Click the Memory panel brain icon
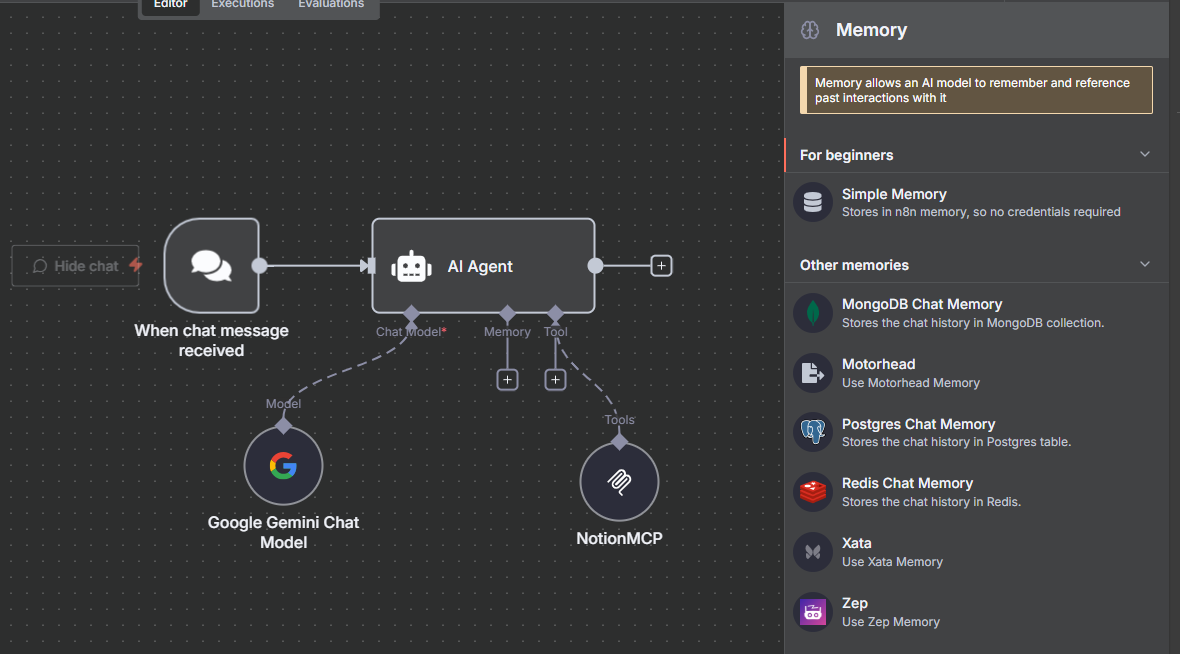 (x=809, y=30)
